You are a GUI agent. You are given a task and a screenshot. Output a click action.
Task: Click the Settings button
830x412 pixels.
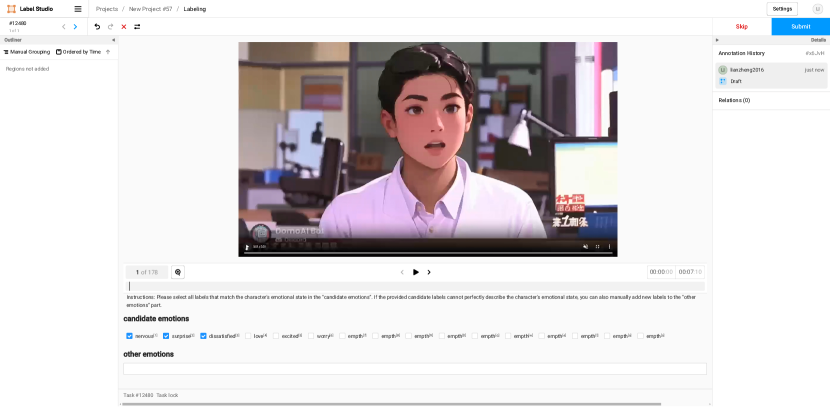pyautogui.click(x=782, y=9)
